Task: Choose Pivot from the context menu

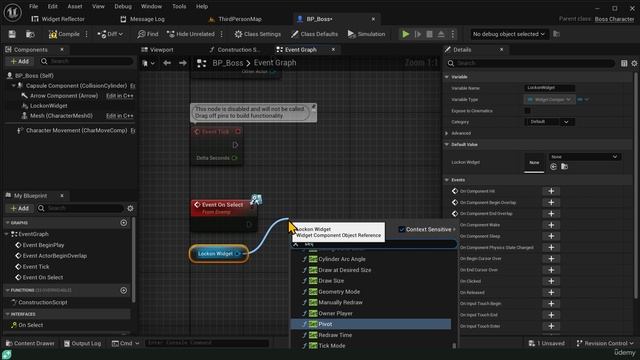Action: click(x=371, y=324)
